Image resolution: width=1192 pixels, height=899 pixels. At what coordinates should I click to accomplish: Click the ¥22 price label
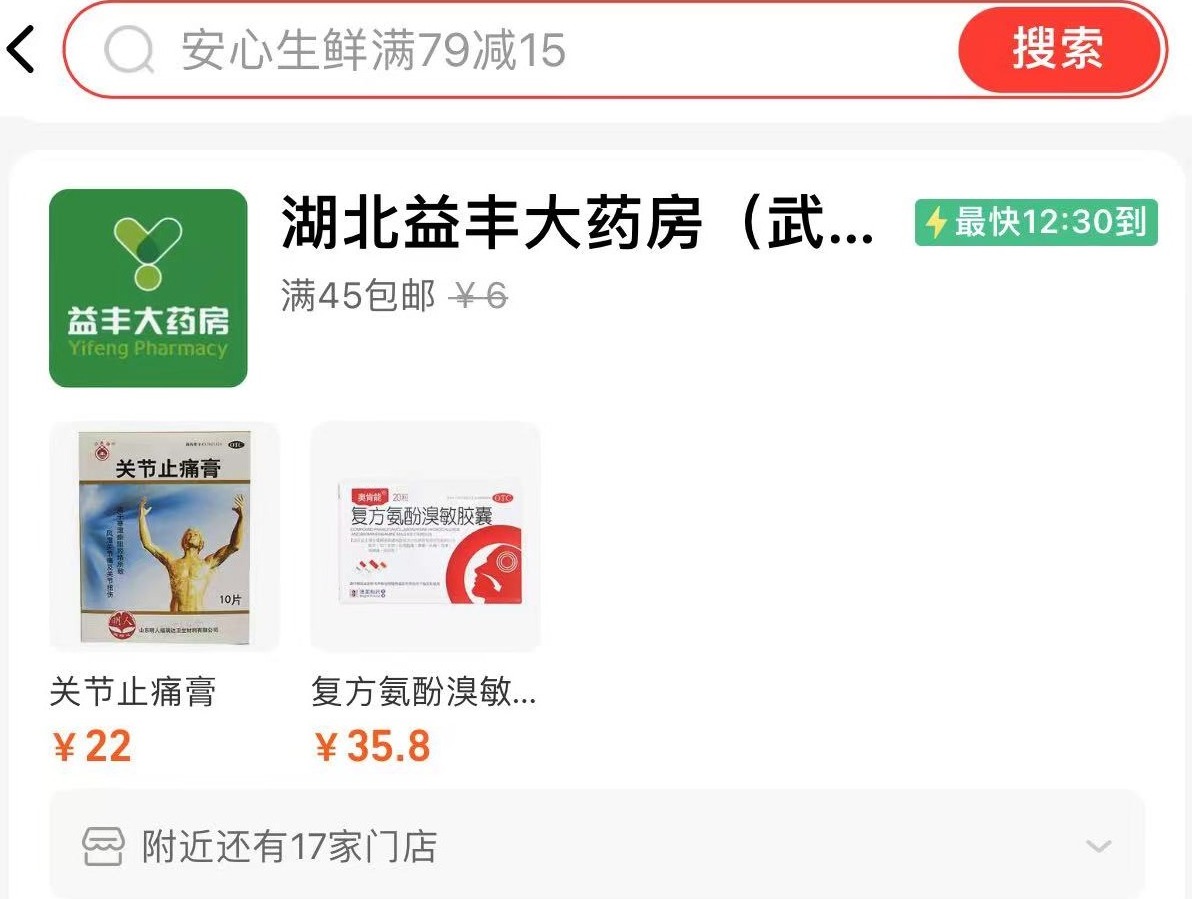coord(92,746)
